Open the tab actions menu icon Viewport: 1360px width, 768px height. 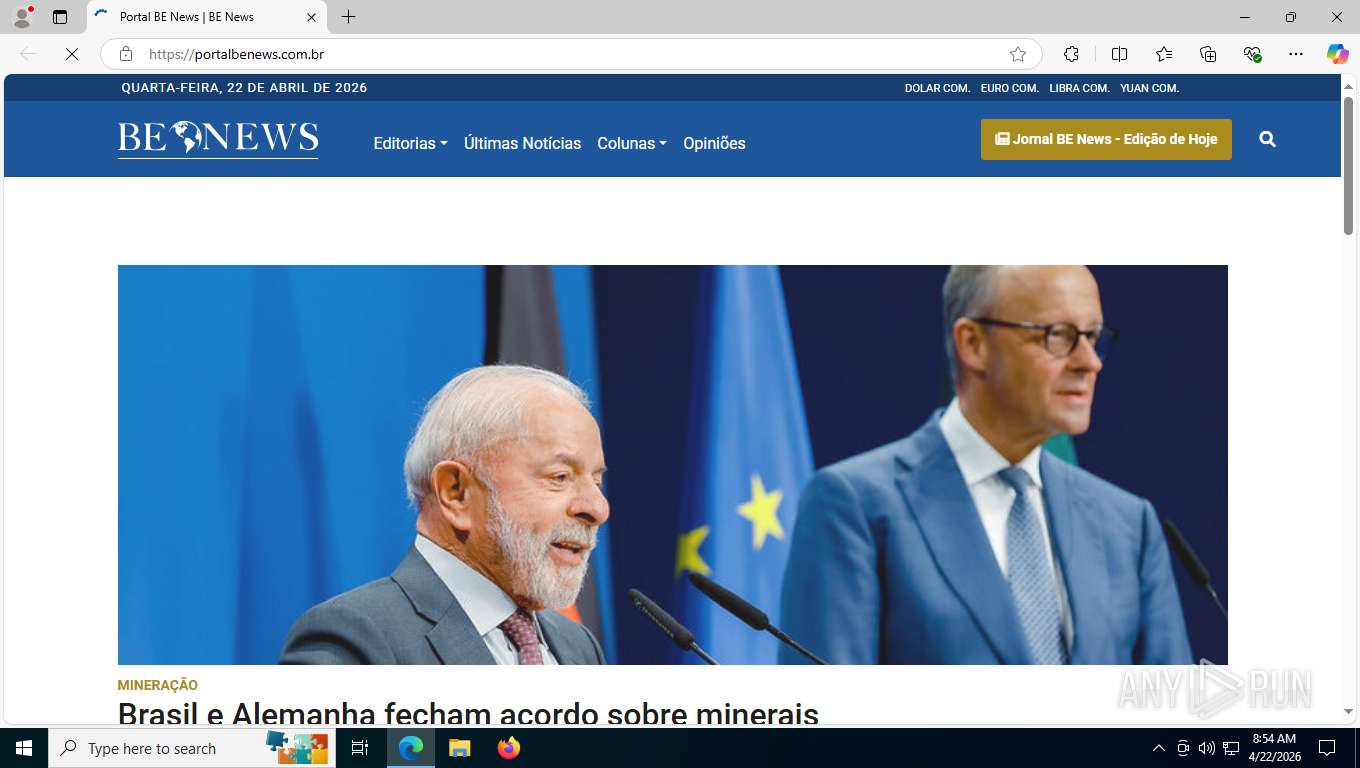(x=60, y=17)
